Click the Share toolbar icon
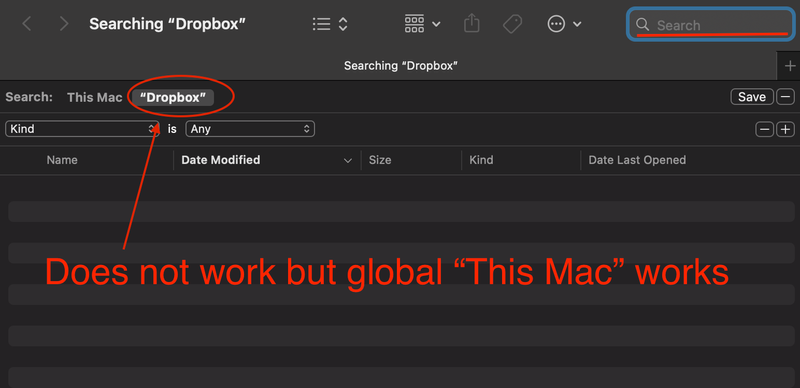 472,23
